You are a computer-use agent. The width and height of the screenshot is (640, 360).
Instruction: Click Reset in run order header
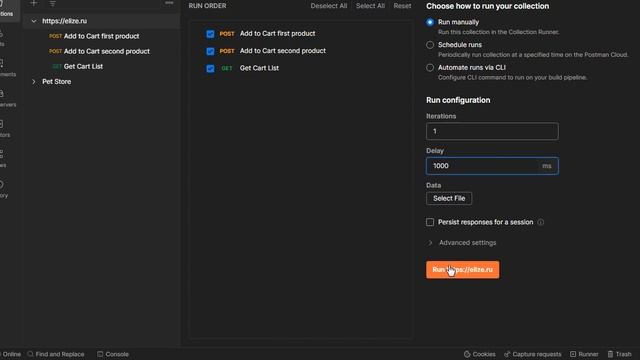click(x=402, y=6)
